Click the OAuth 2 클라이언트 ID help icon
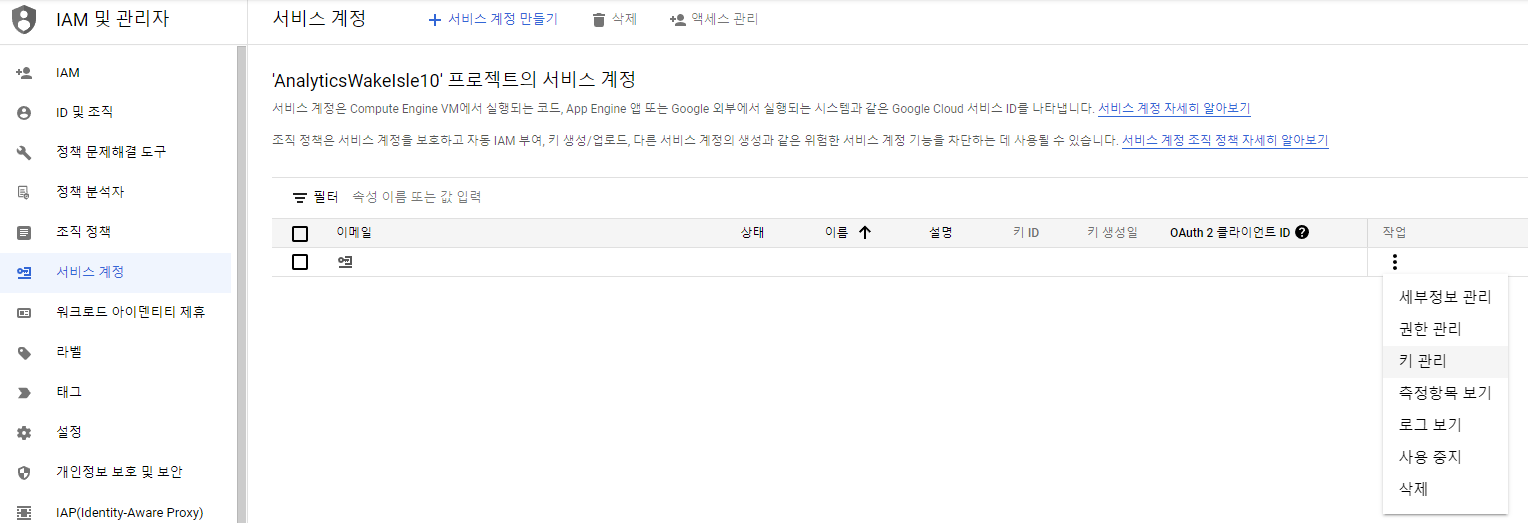This screenshot has height=523, width=1528. (x=1302, y=233)
